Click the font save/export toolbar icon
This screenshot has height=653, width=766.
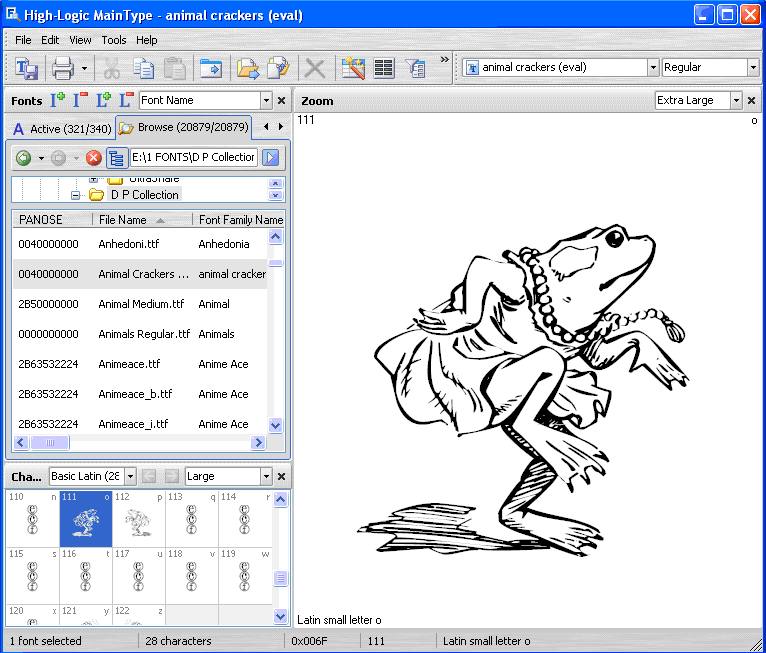click(26, 68)
